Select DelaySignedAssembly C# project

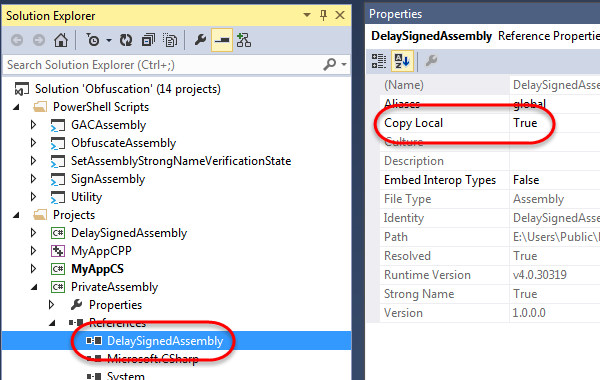tap(129, 233)
